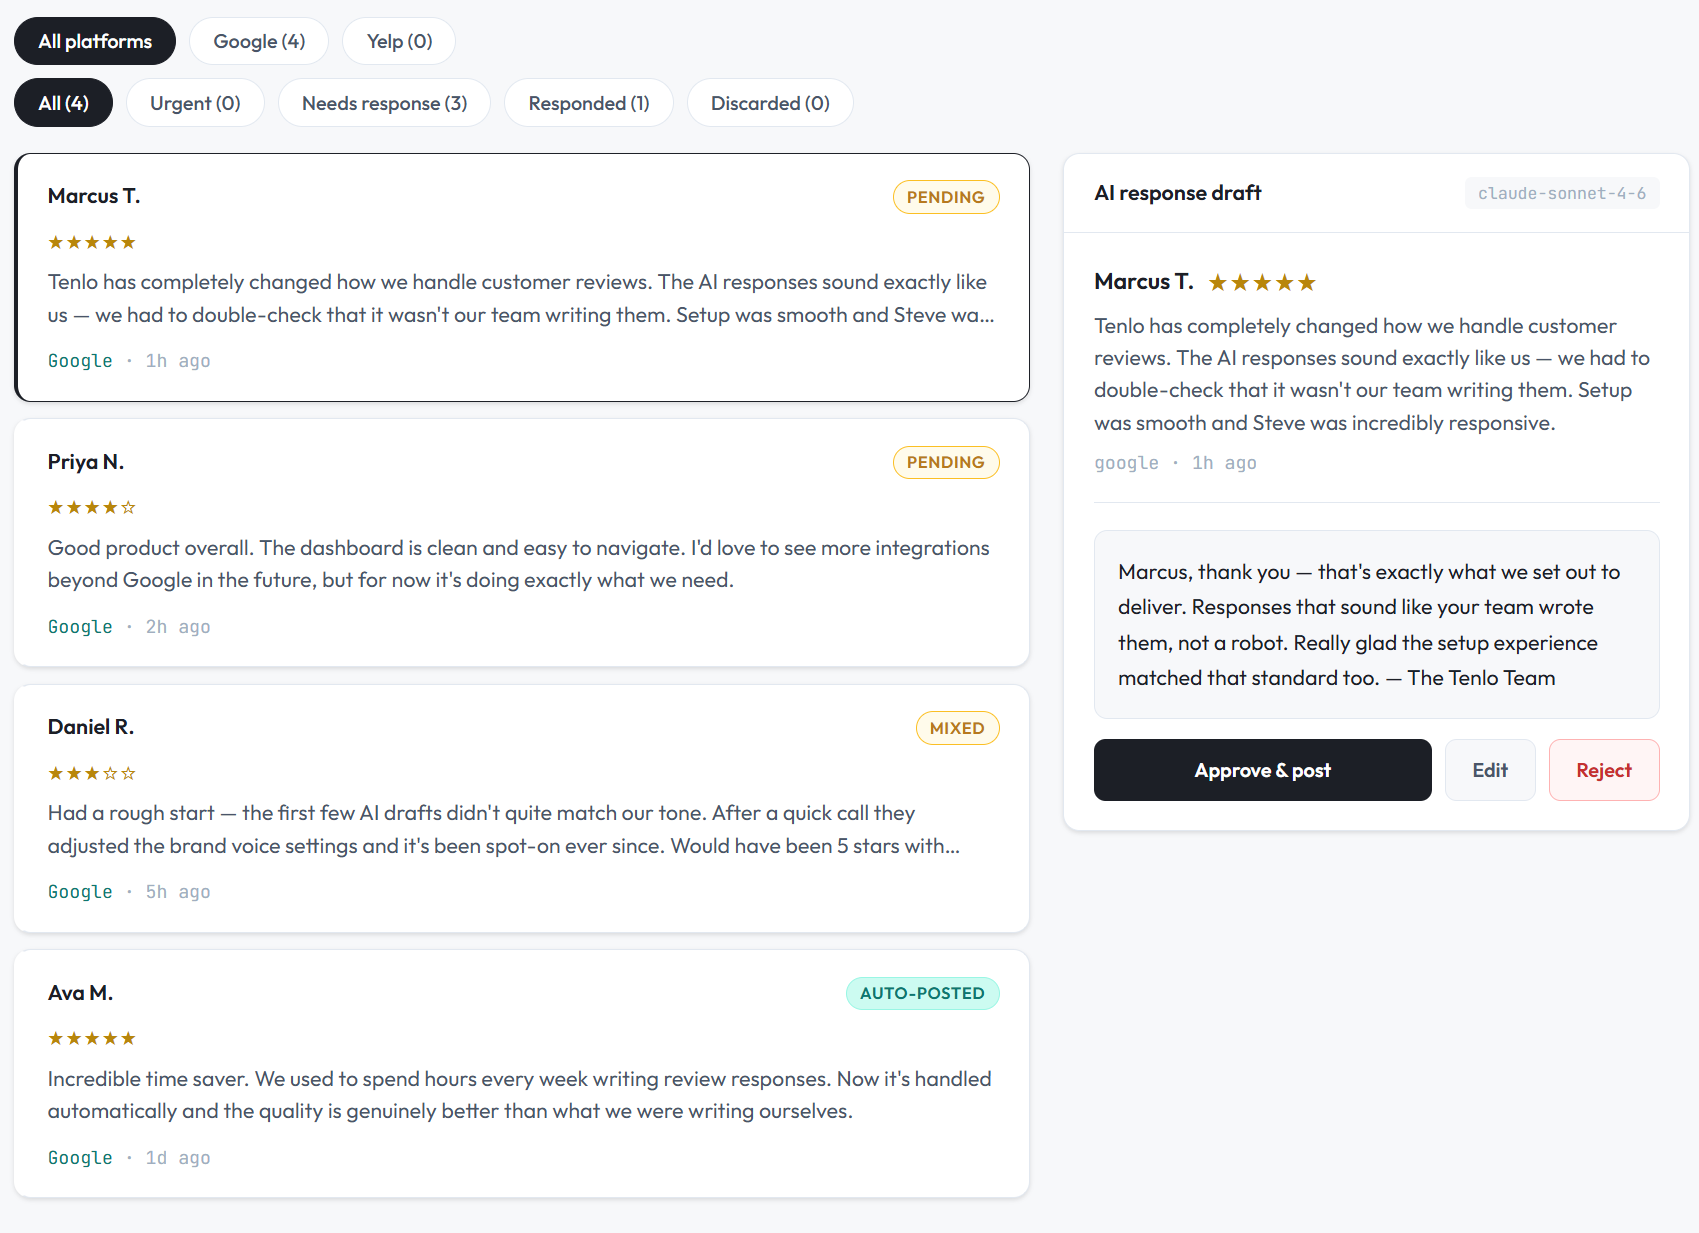Click Marcus T. name in draft panel
1699x1233 pixels.
click(x=1144, y=282)
